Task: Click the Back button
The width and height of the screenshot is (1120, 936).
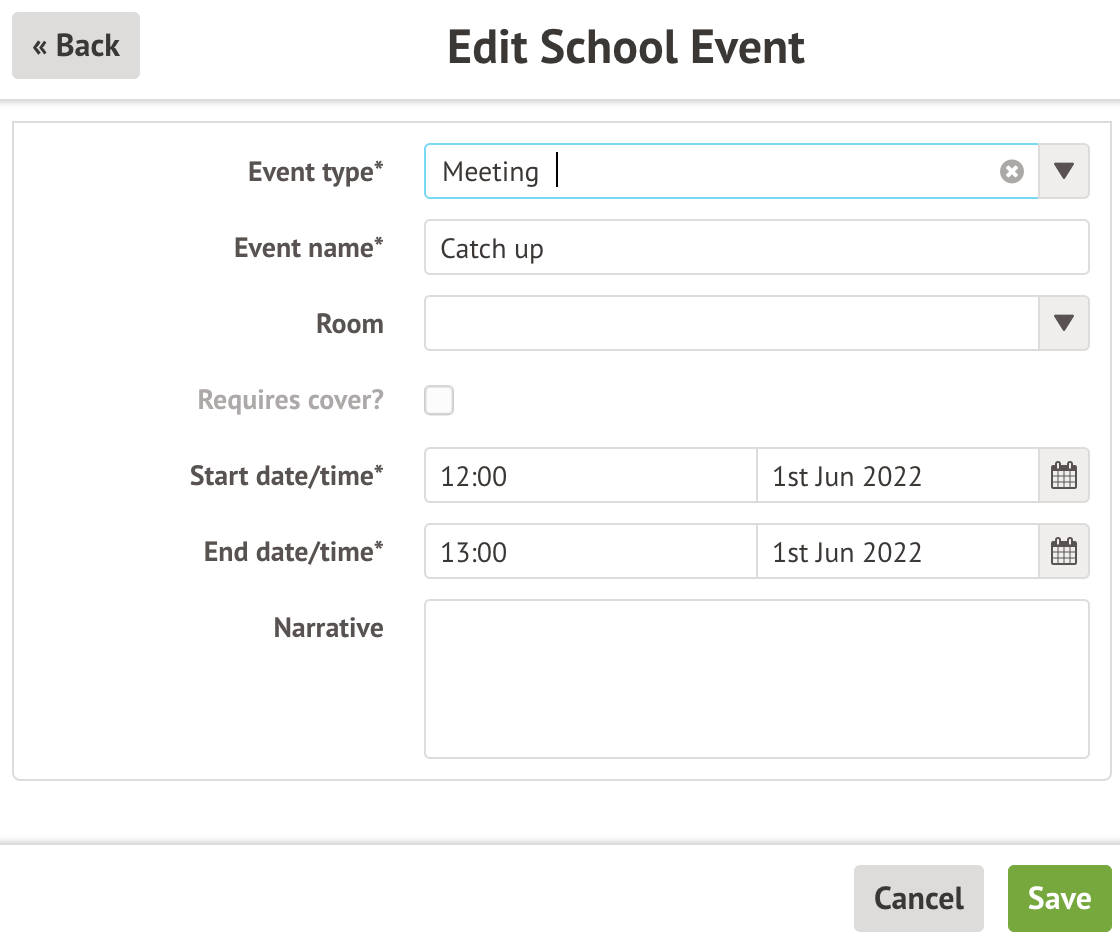Action: pos(76,46)
